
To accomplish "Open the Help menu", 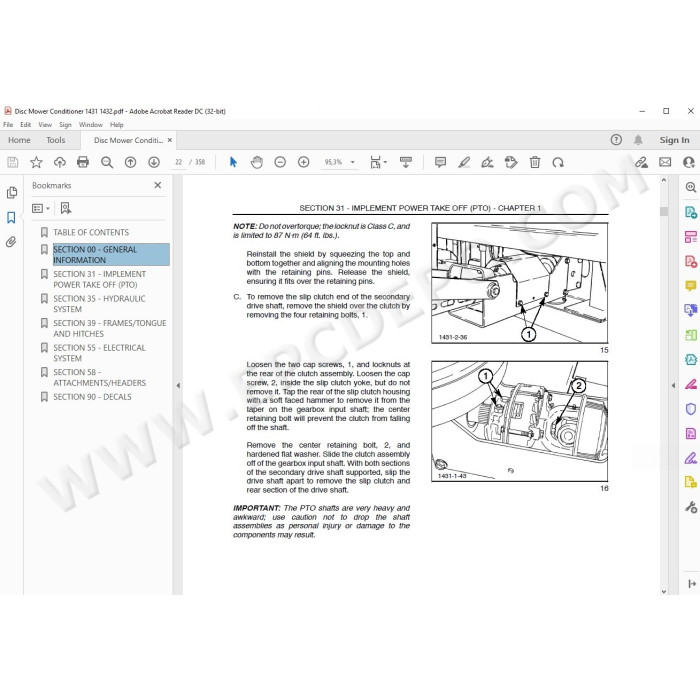I will (x=117, y=125).
